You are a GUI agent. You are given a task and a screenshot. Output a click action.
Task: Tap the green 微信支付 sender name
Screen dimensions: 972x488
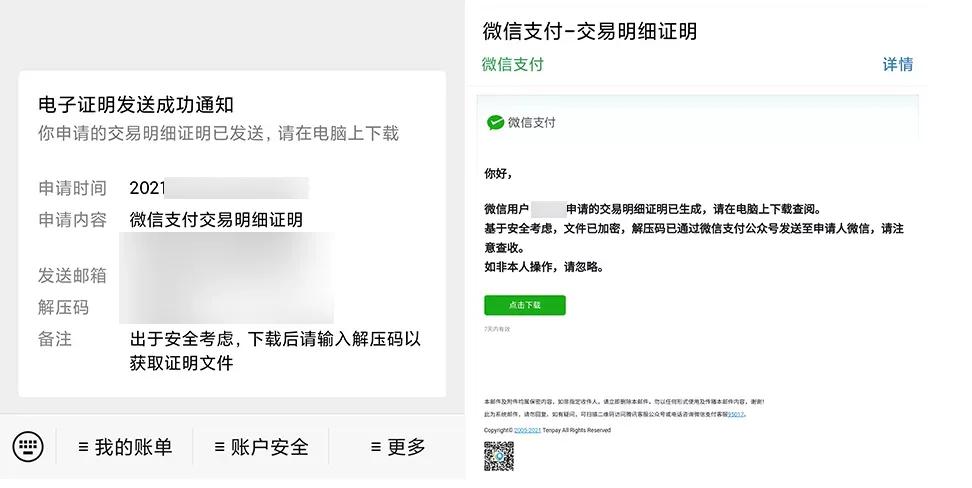(x=513, y=64)
